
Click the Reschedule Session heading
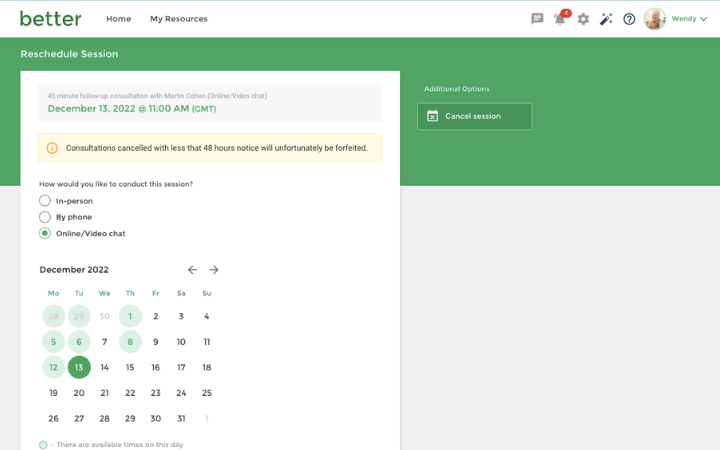point(69,54)
